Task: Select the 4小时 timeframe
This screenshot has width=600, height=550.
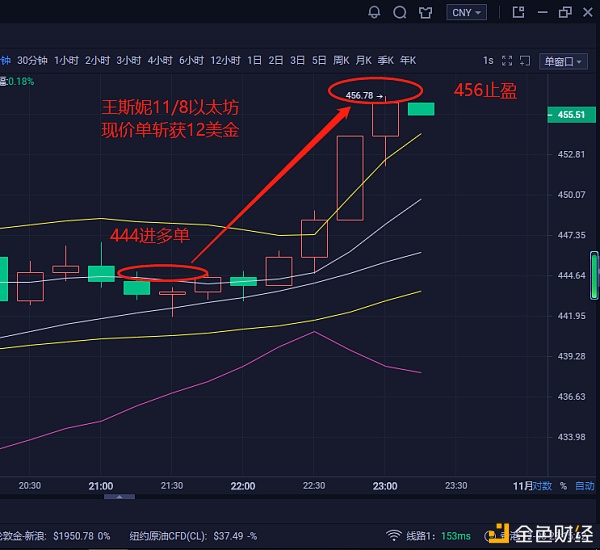Action: tap(160, 60)
